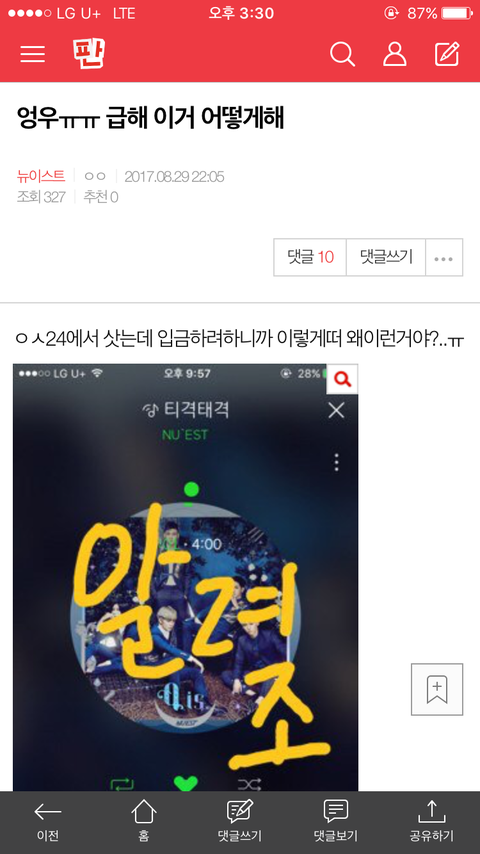Tap the compose post icon
The image size is (480, 854).
[x=447, y=54]
